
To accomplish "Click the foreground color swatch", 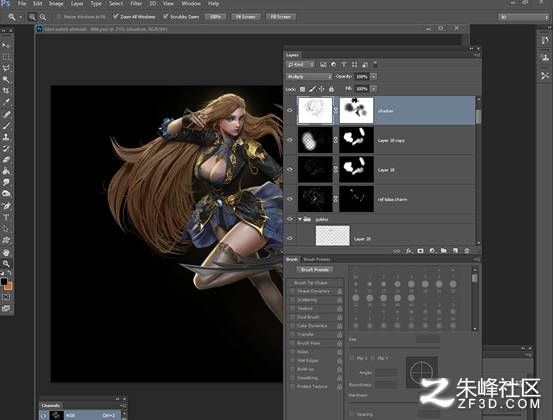I will click(x=4, y=281).
